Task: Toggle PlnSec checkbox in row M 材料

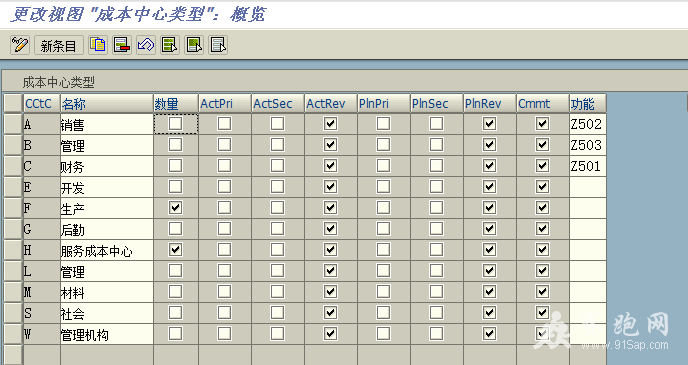Action: coord(436,292)
